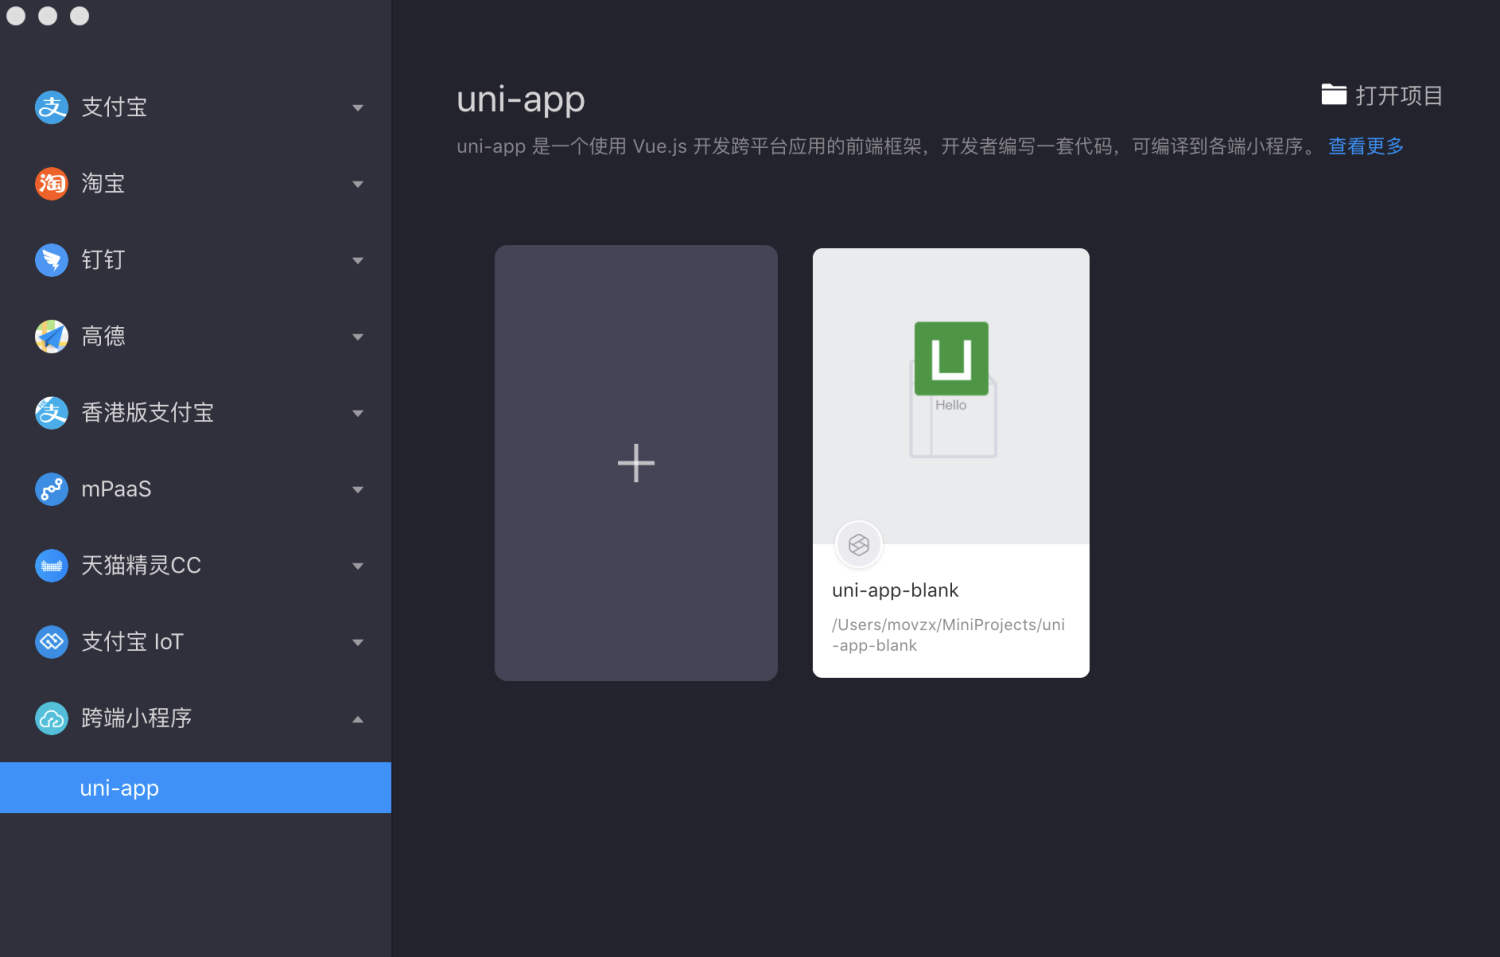Click the folder icon beside 打开项目
1500x957 pixels.
click(x=1334, y=95)
